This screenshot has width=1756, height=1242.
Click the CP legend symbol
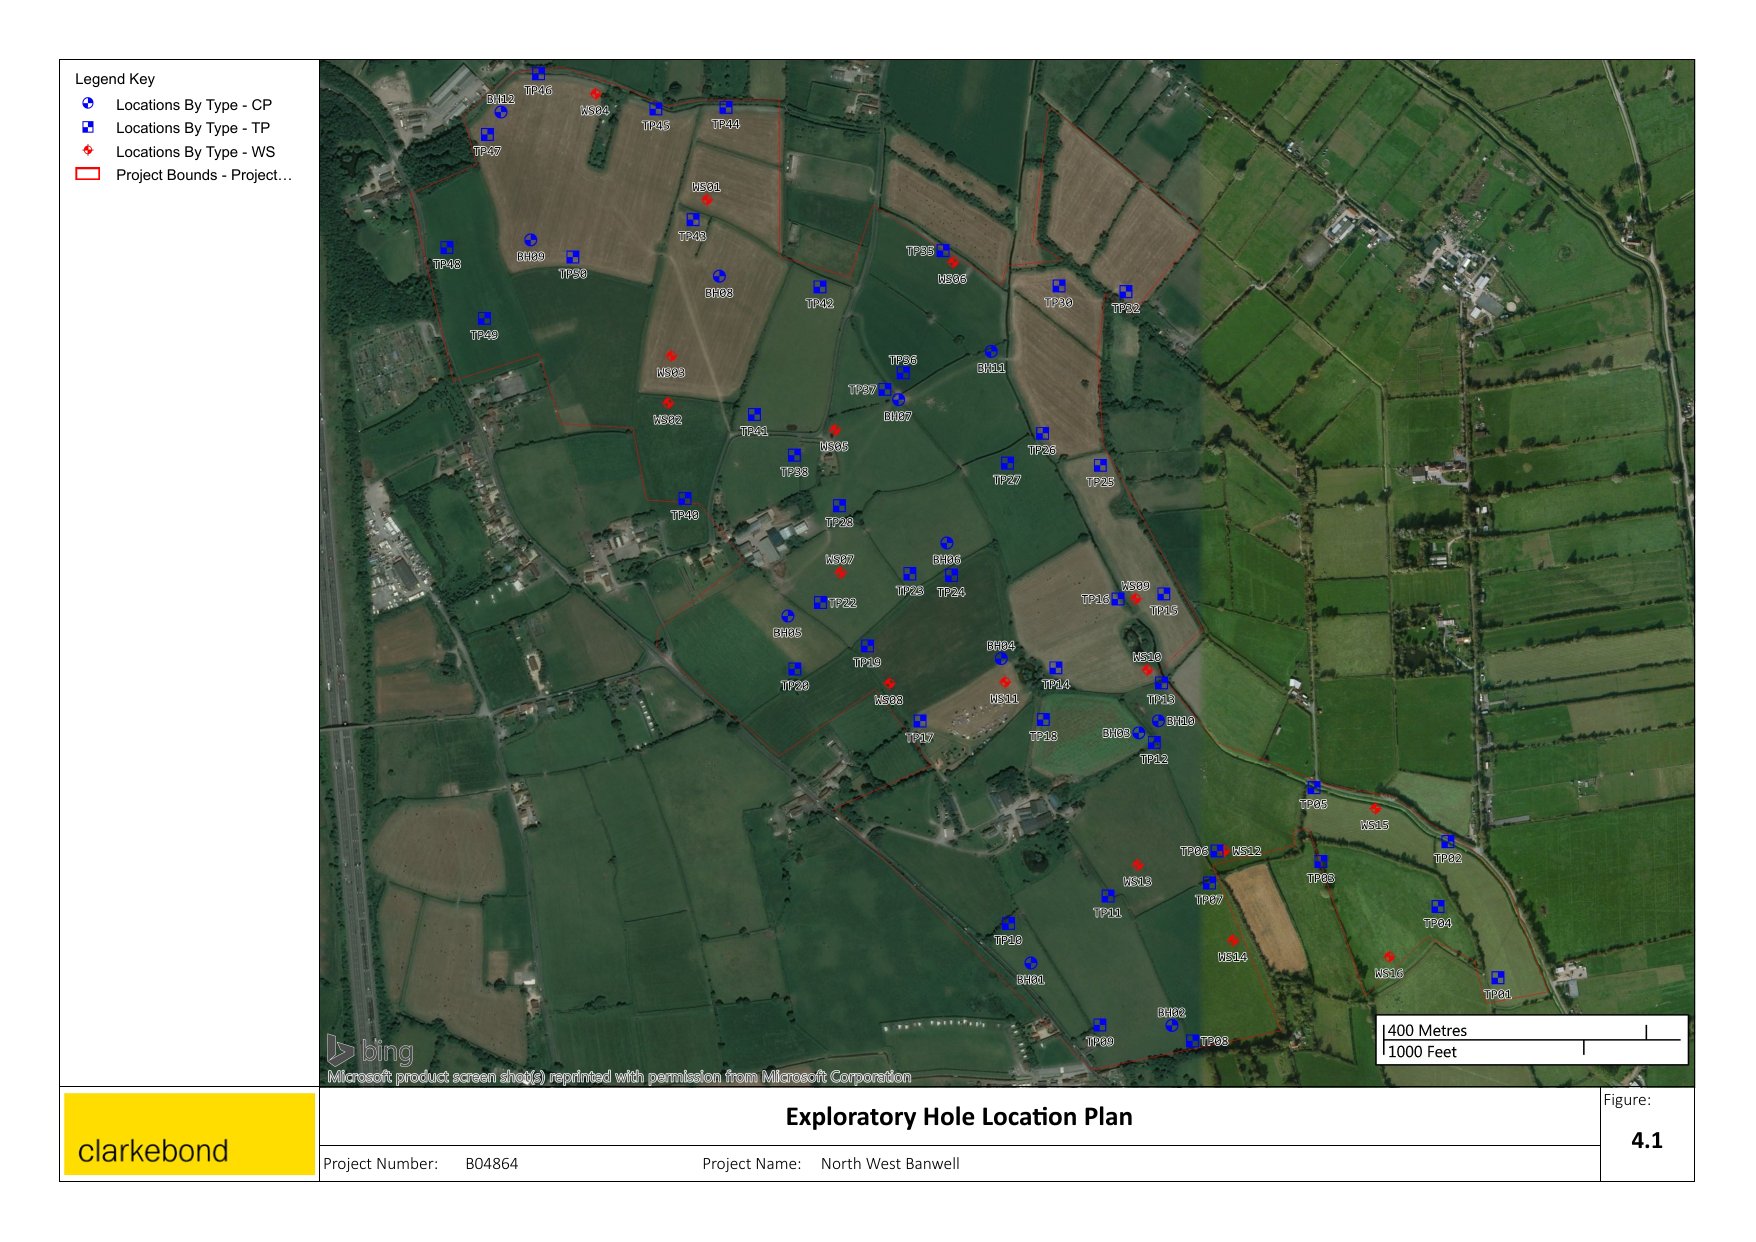pyautogui.click(x=88, y=104)
